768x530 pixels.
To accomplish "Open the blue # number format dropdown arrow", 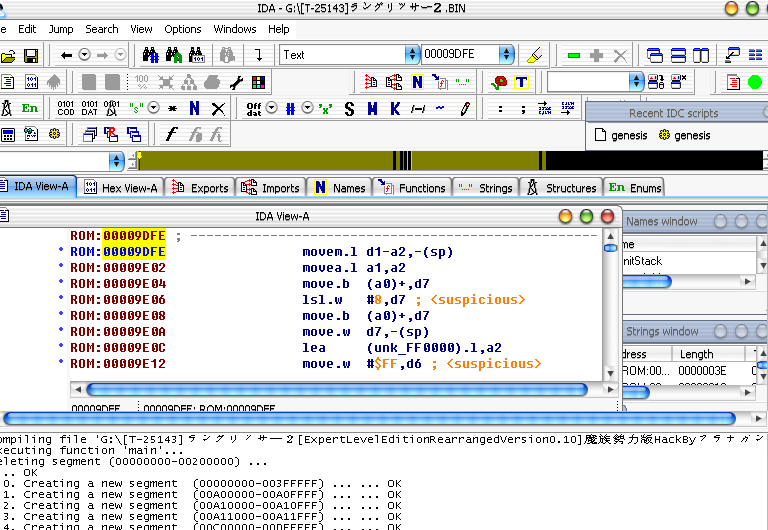I will [307, 107].
